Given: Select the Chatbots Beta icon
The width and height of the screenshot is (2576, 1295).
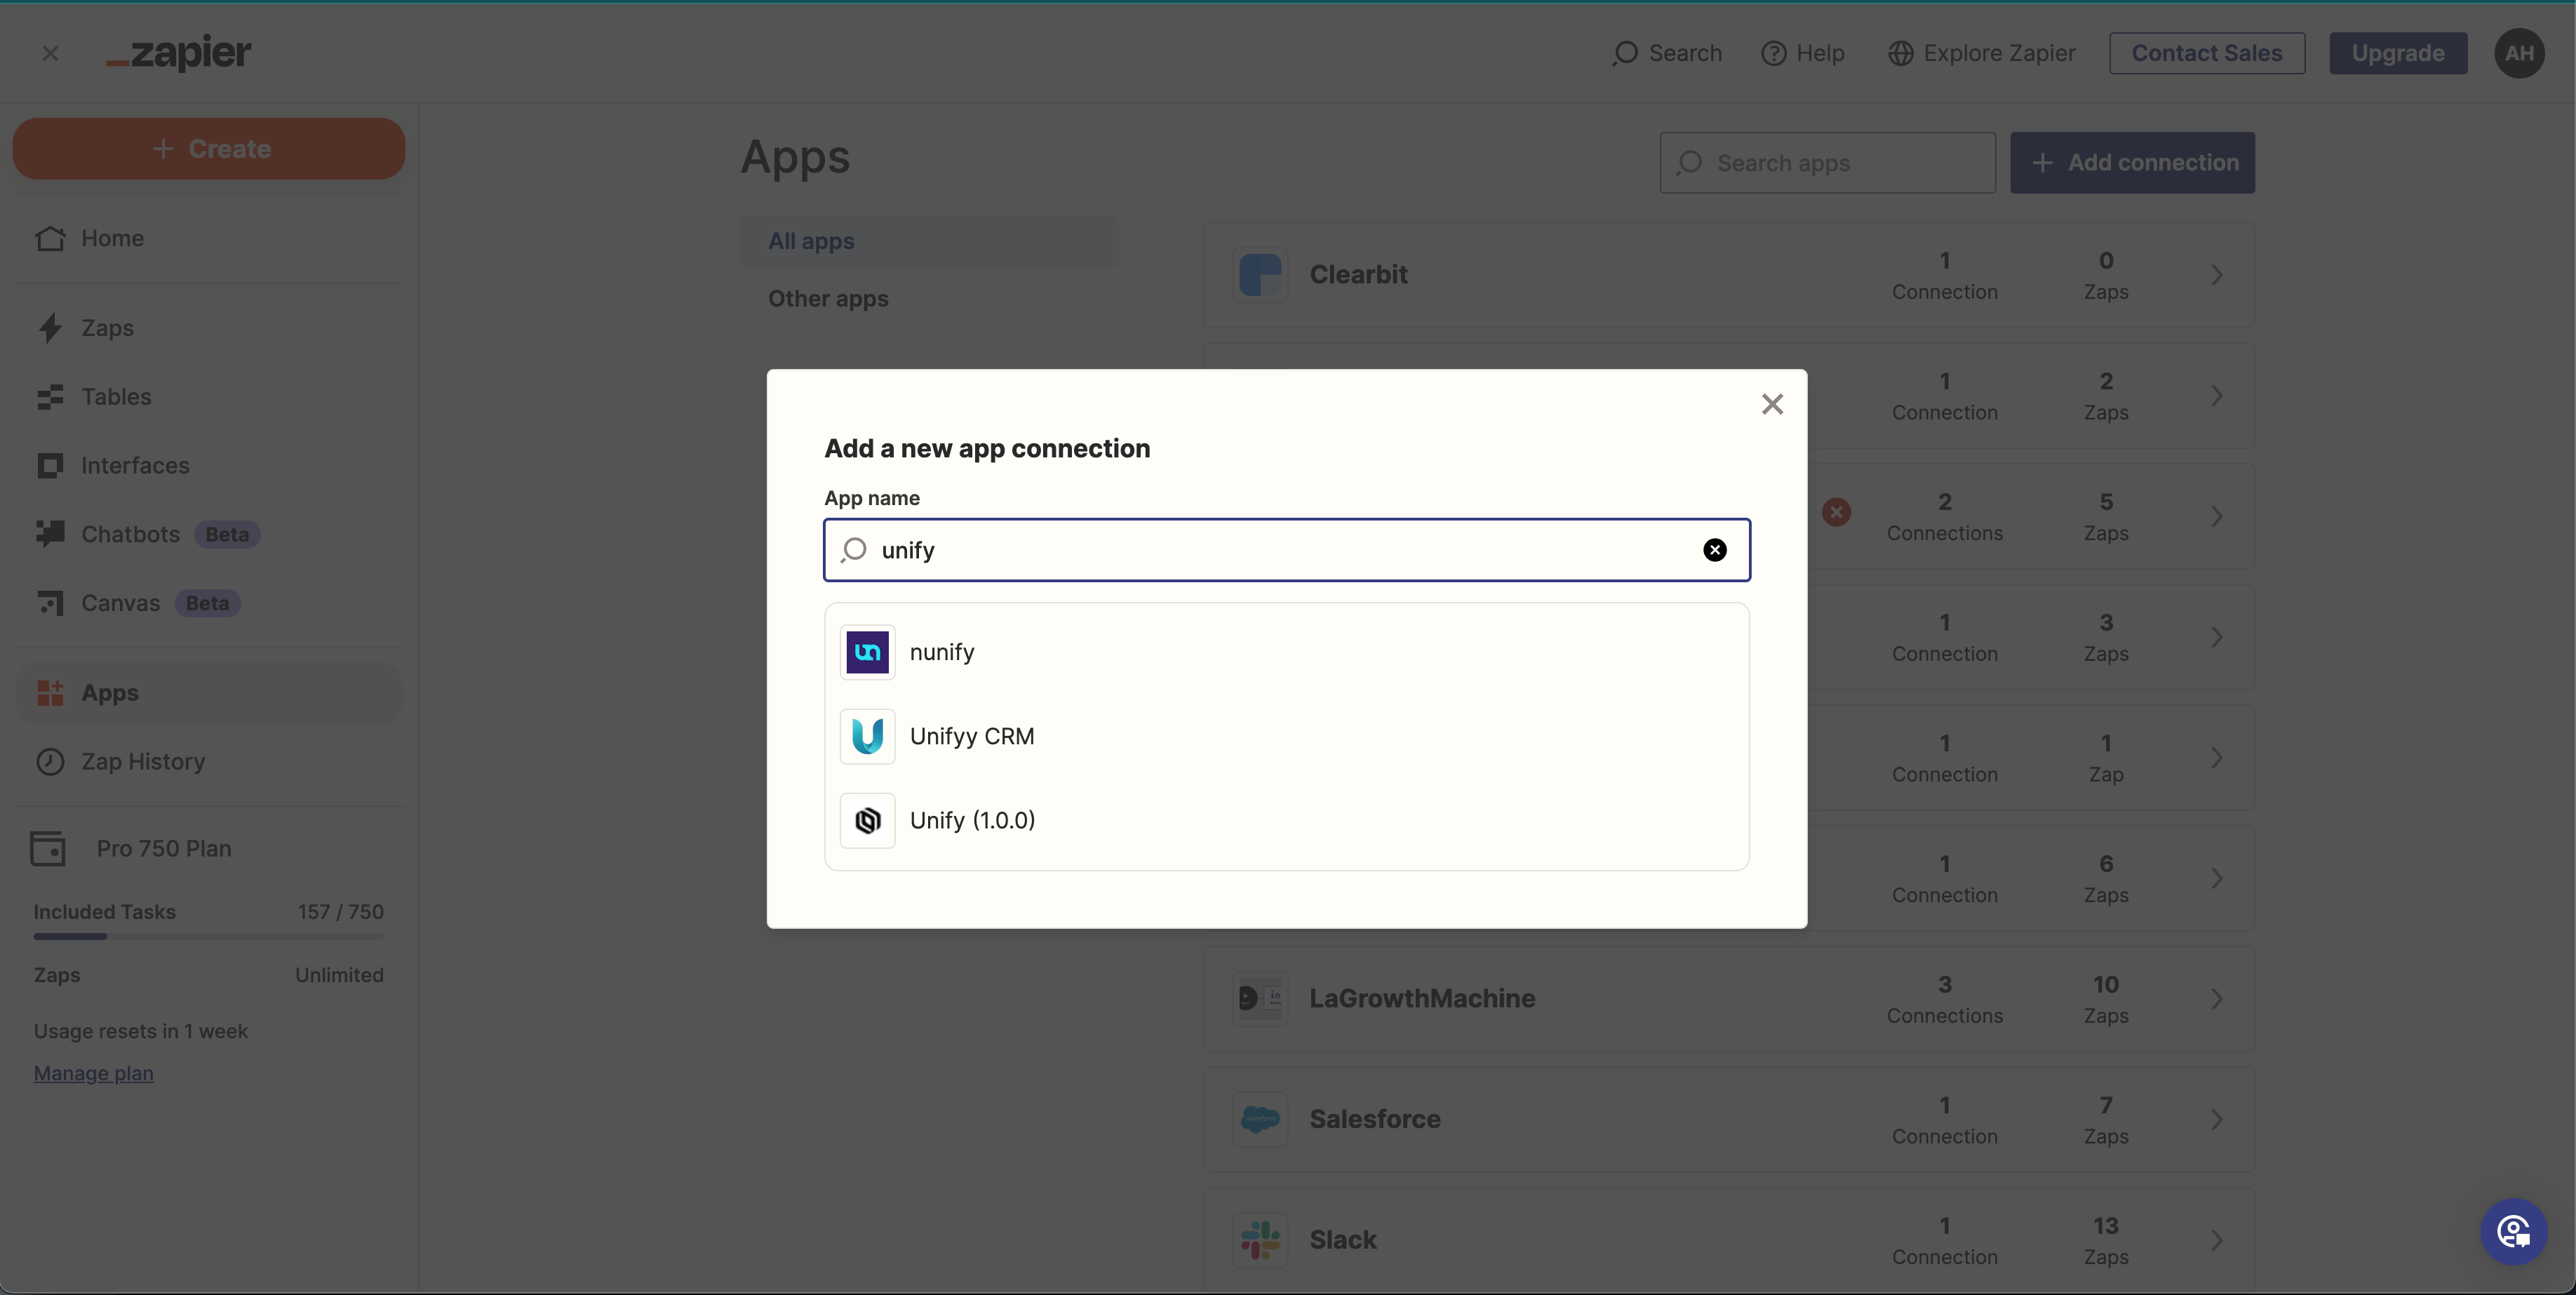Looking at the screenshot, I should click(x=51, y=534).
